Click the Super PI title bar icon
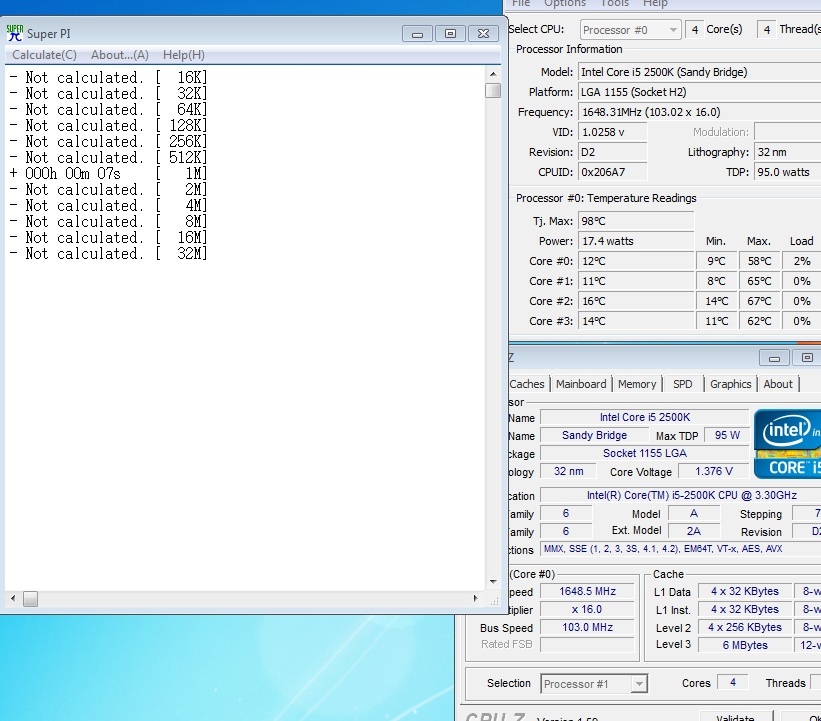Viewport: 821px width, 721px height. (15, 33)
